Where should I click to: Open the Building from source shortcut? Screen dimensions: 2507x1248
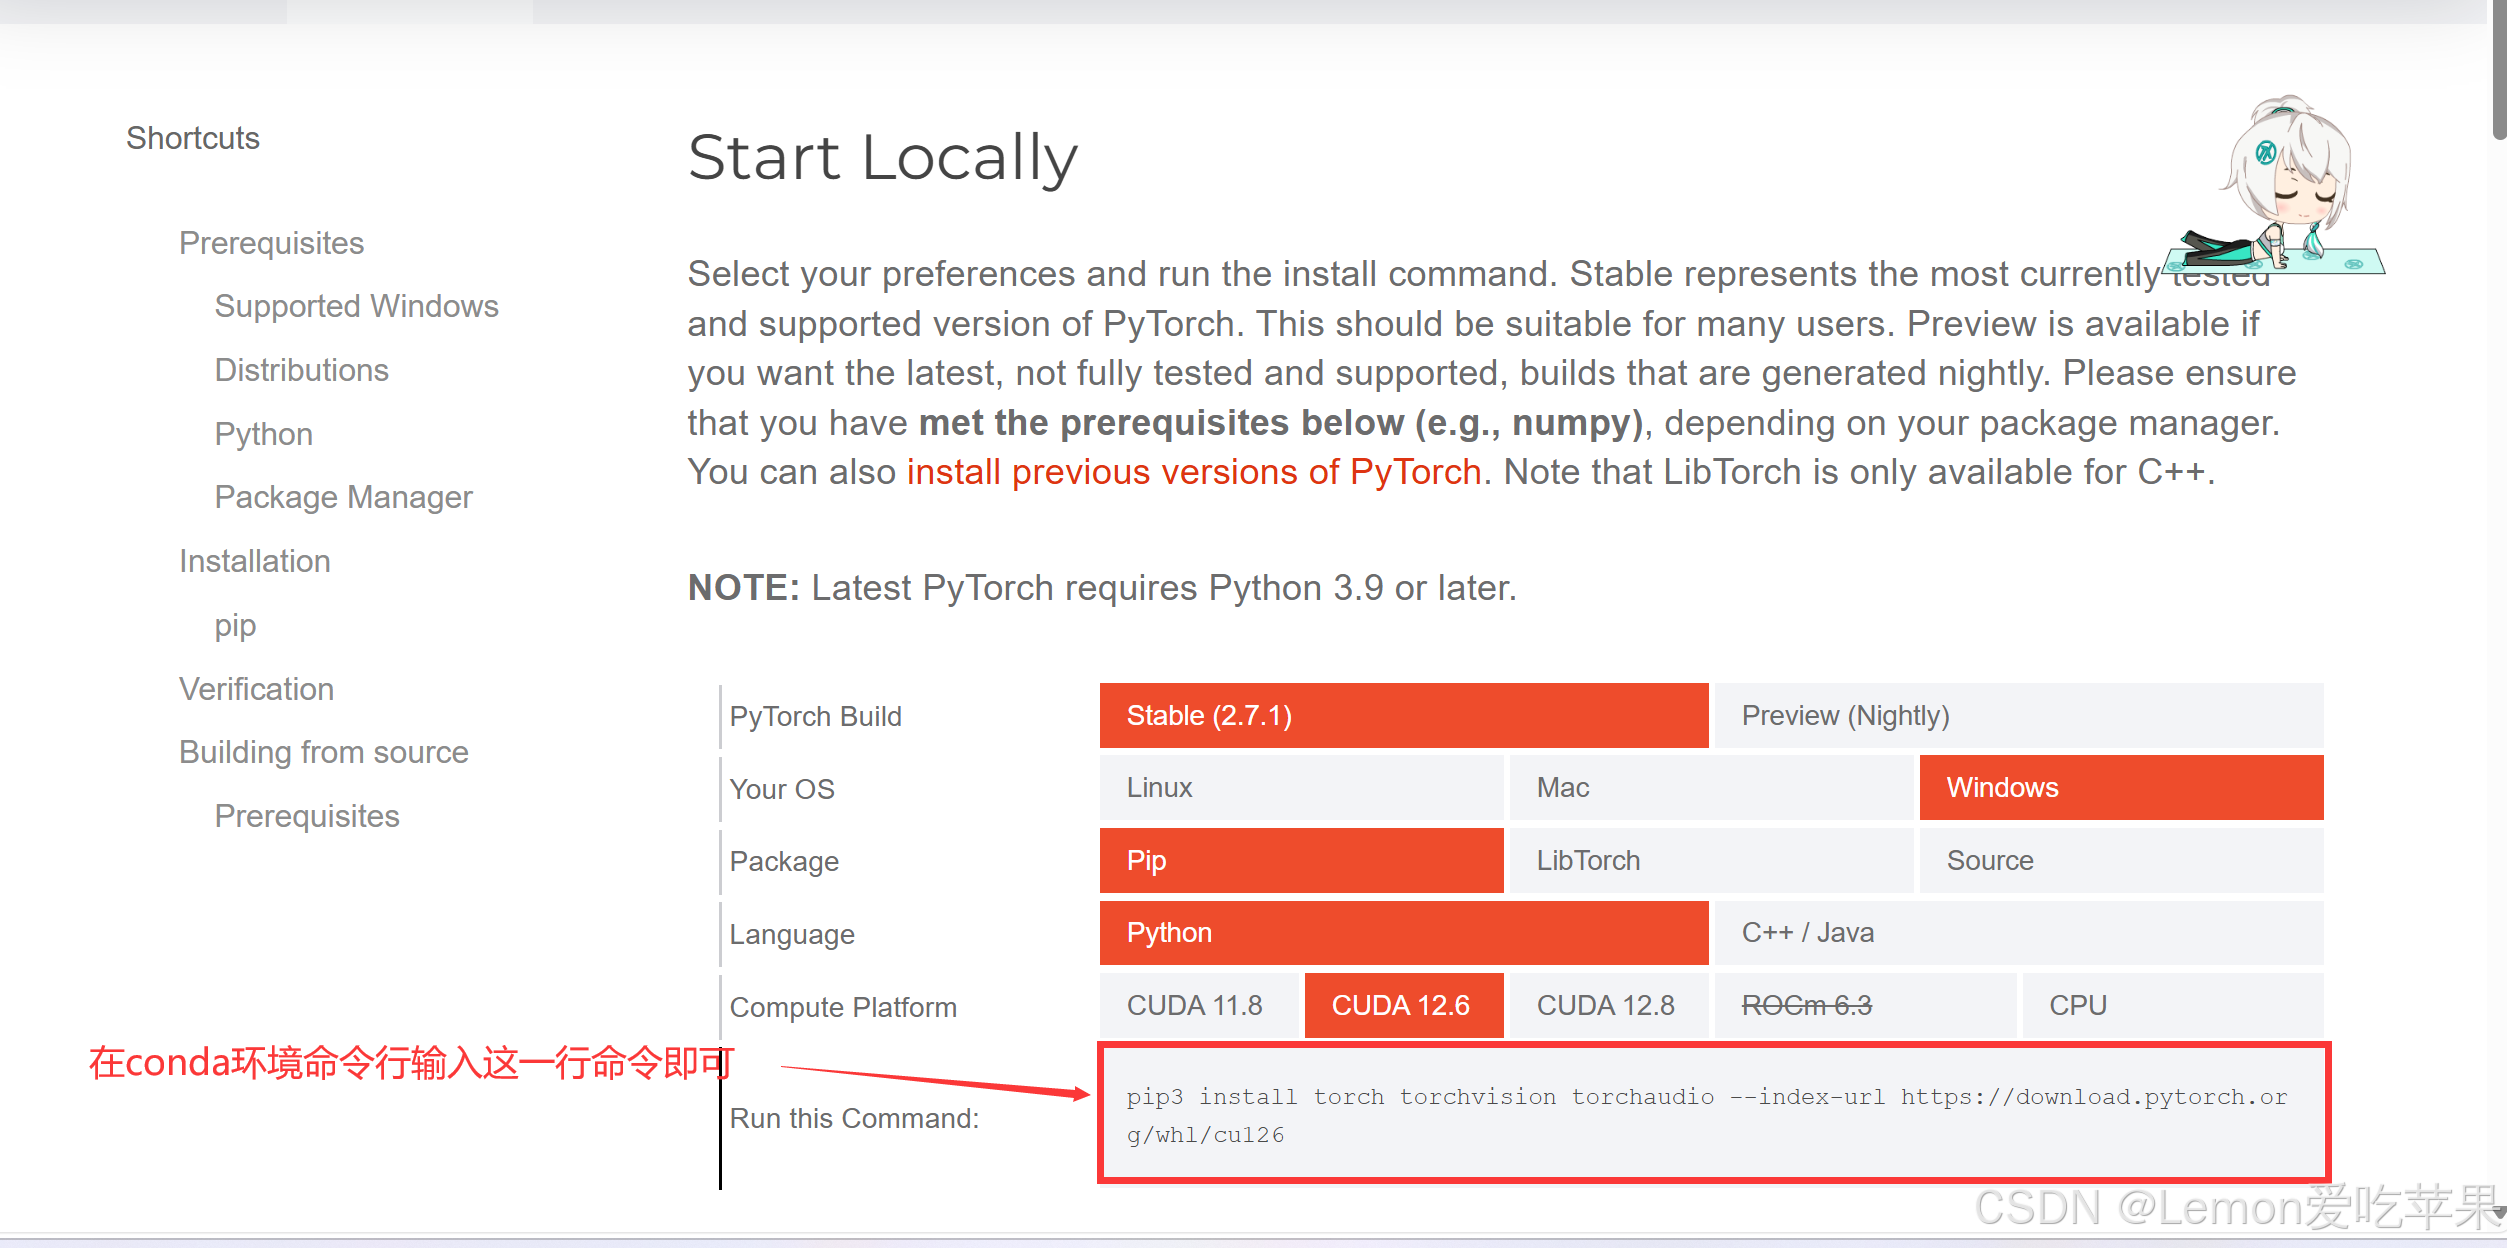pos(323,752)
